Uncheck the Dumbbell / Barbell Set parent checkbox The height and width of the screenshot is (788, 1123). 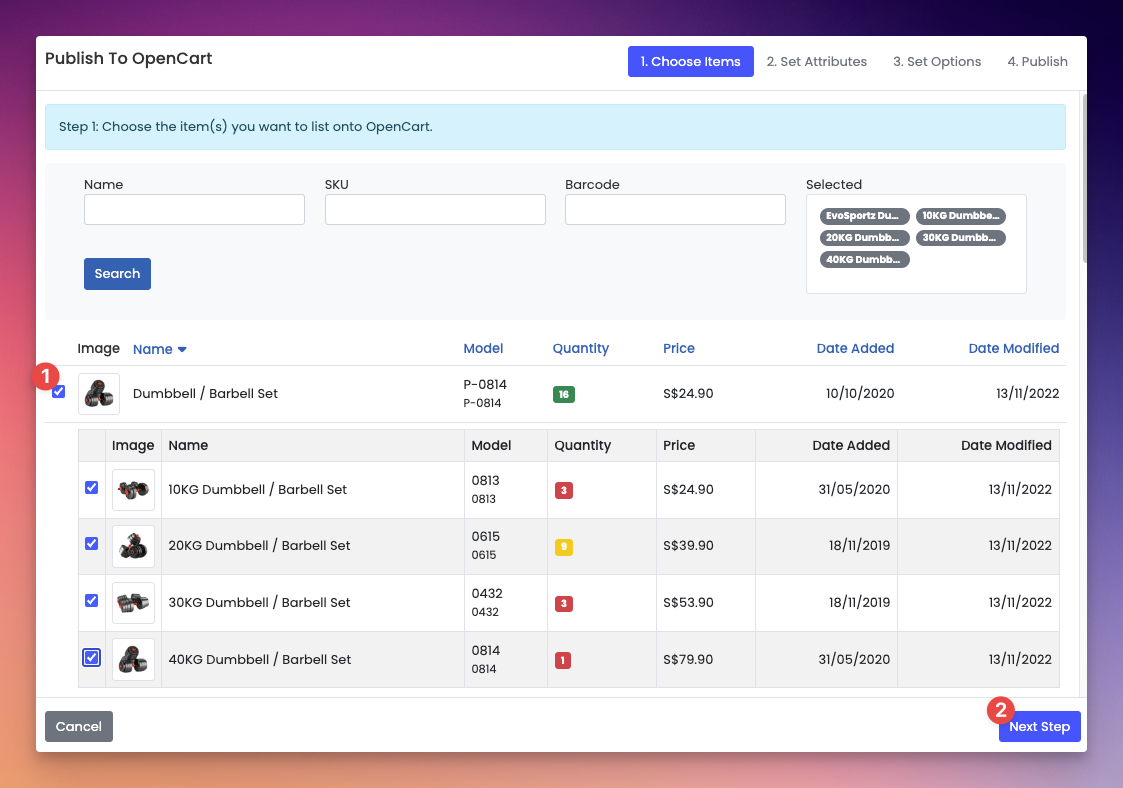59,392
